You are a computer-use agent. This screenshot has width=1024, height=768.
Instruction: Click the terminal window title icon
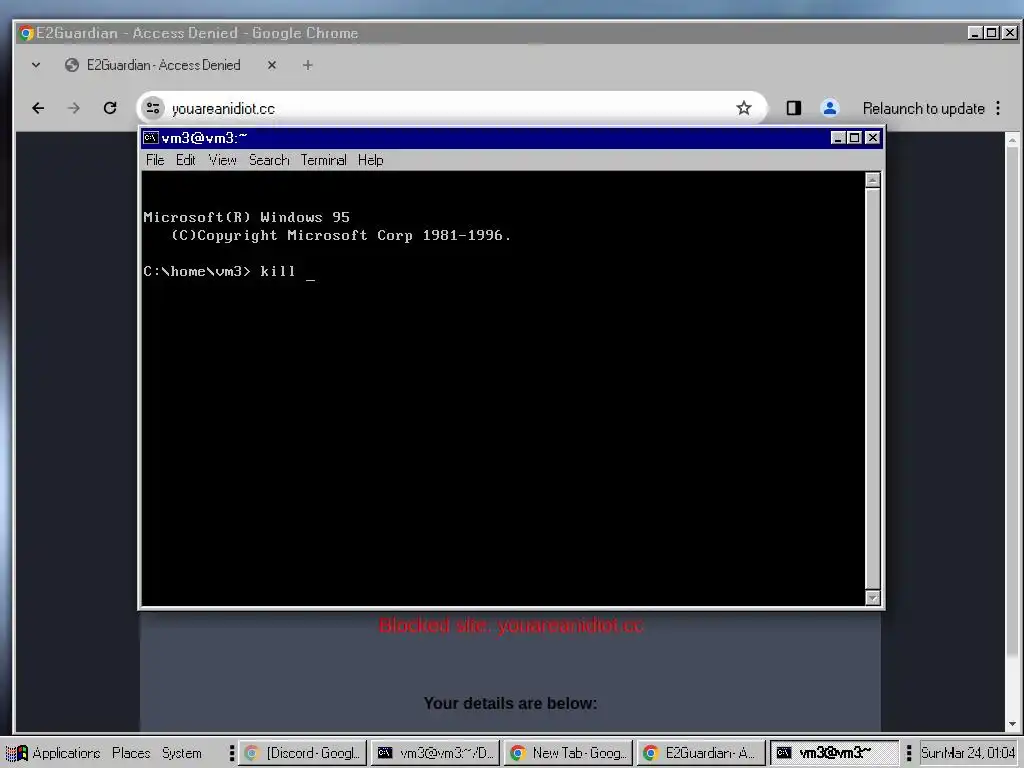coord(151,138)
